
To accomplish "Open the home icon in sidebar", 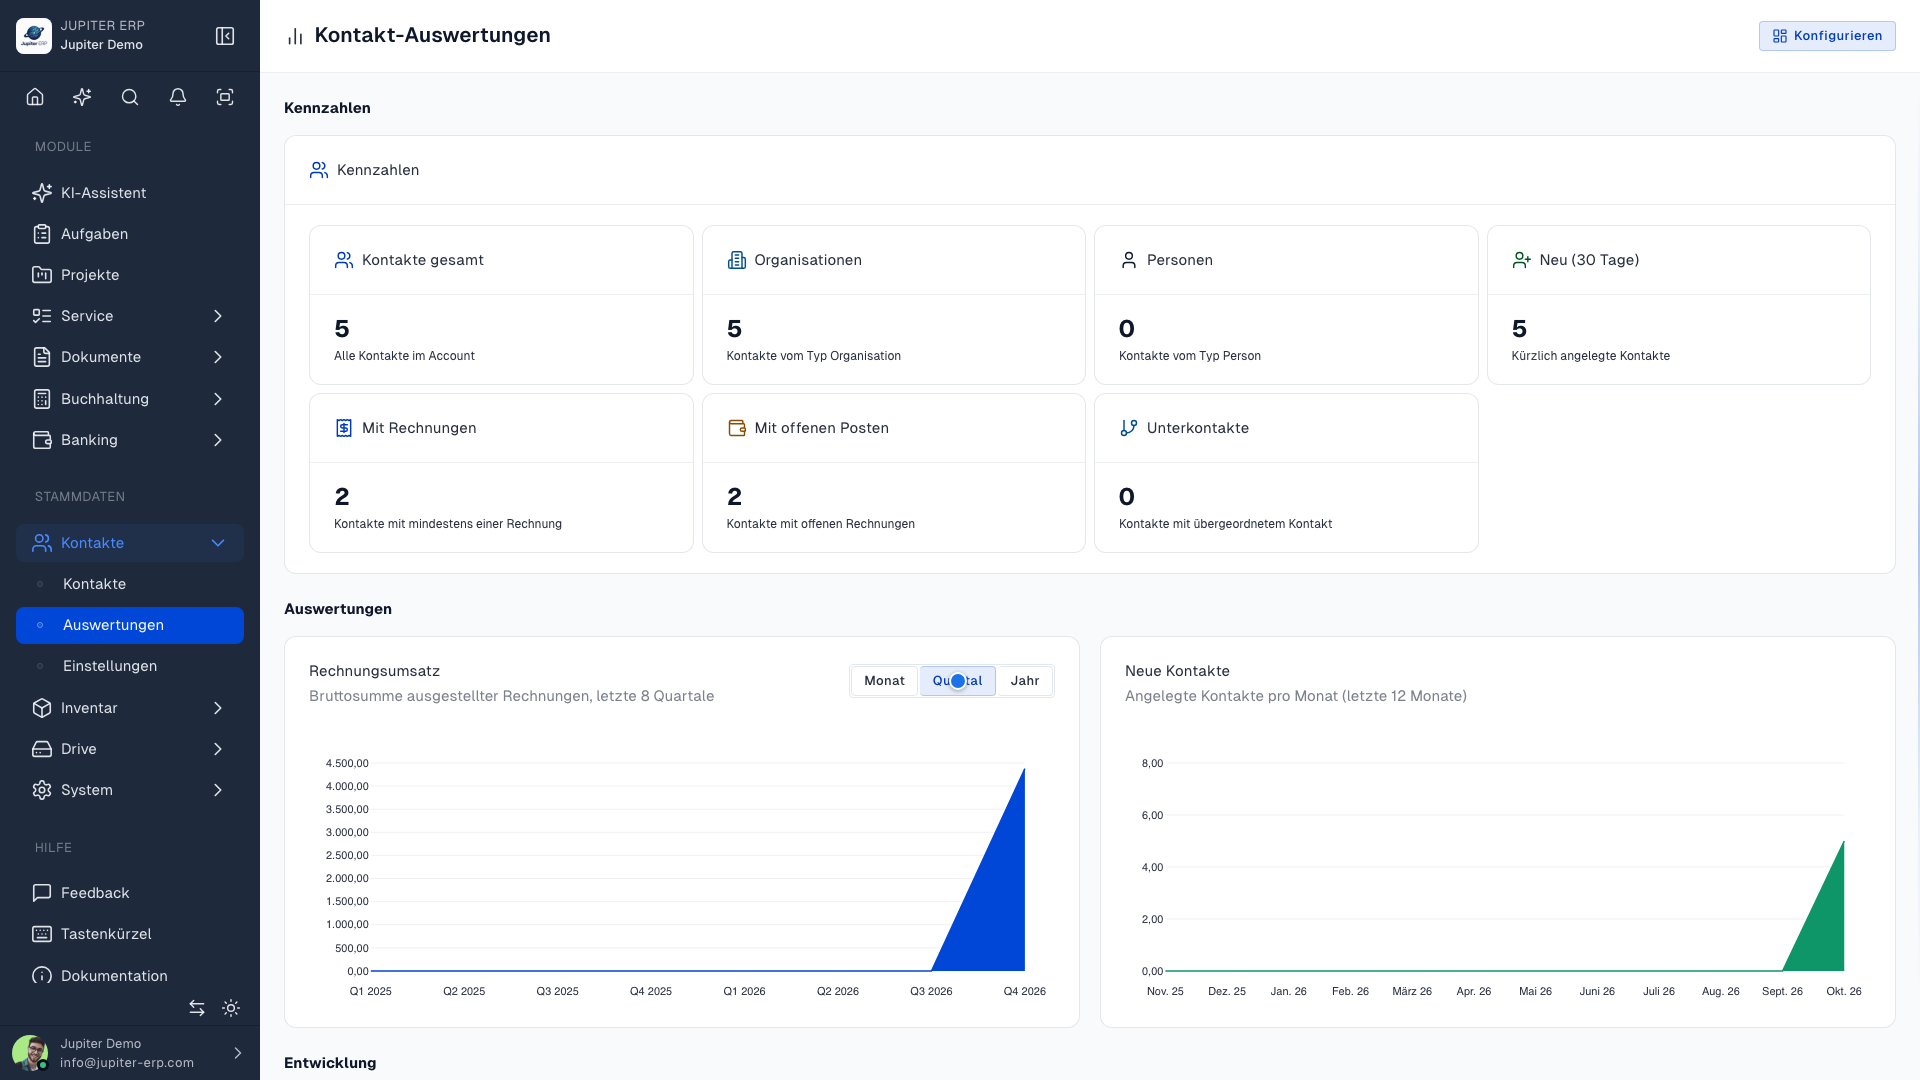I will (x=35, y=97).
